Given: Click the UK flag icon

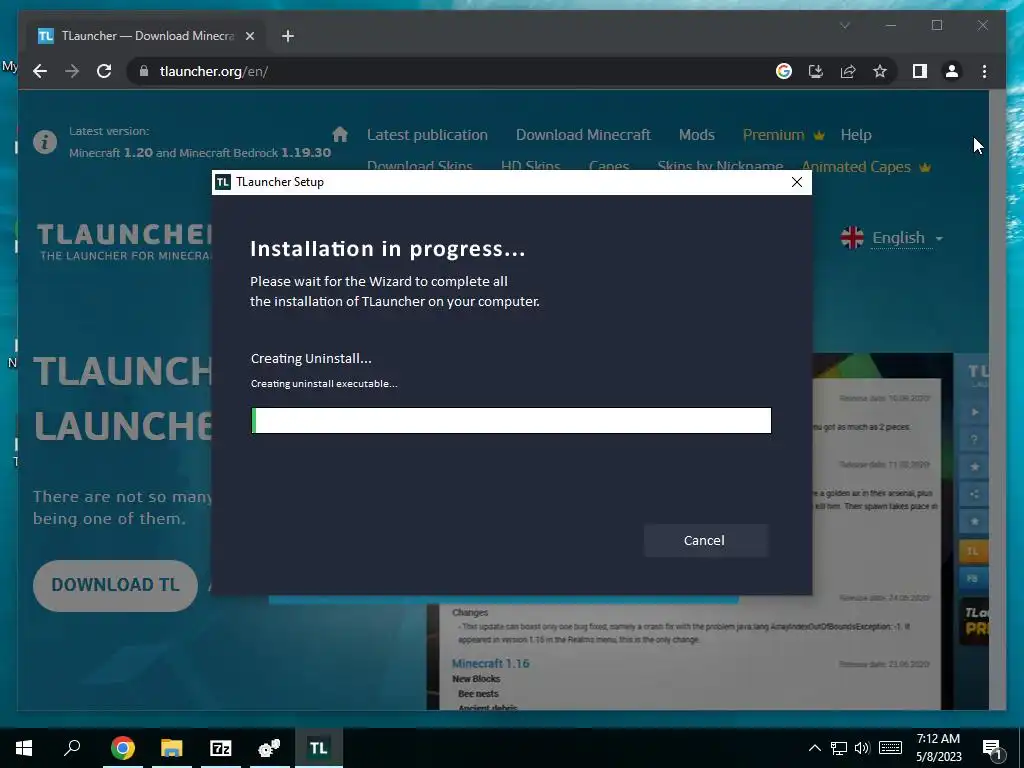Looking at the screenshot, I should click(852, 238).
